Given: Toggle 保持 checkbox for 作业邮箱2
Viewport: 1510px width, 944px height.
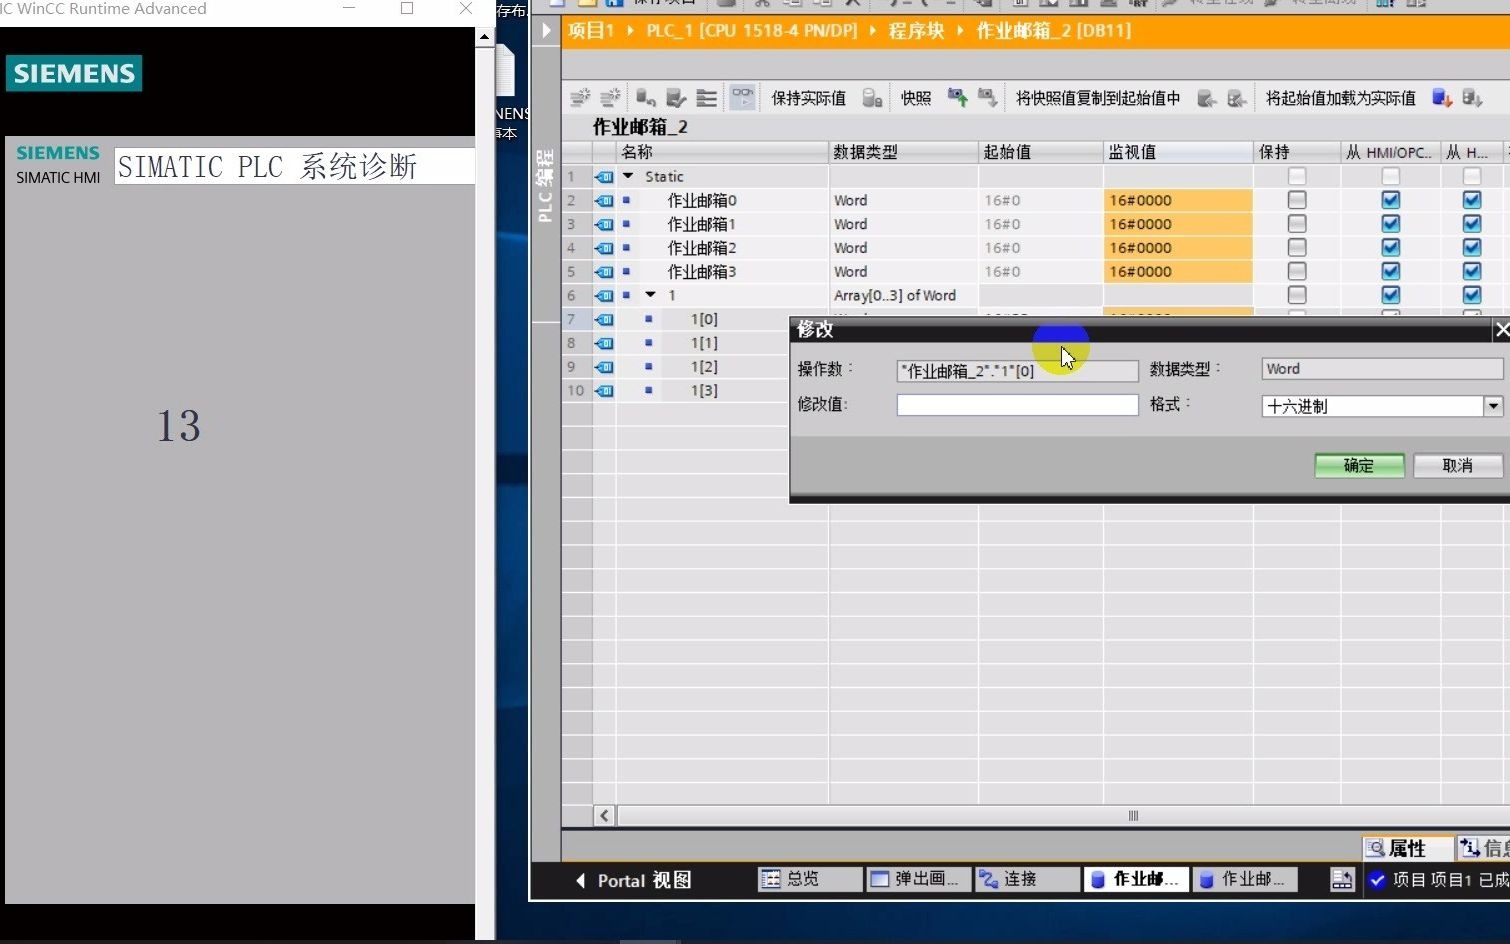Looking at the screenshot, I should [x=1297, y=248].
